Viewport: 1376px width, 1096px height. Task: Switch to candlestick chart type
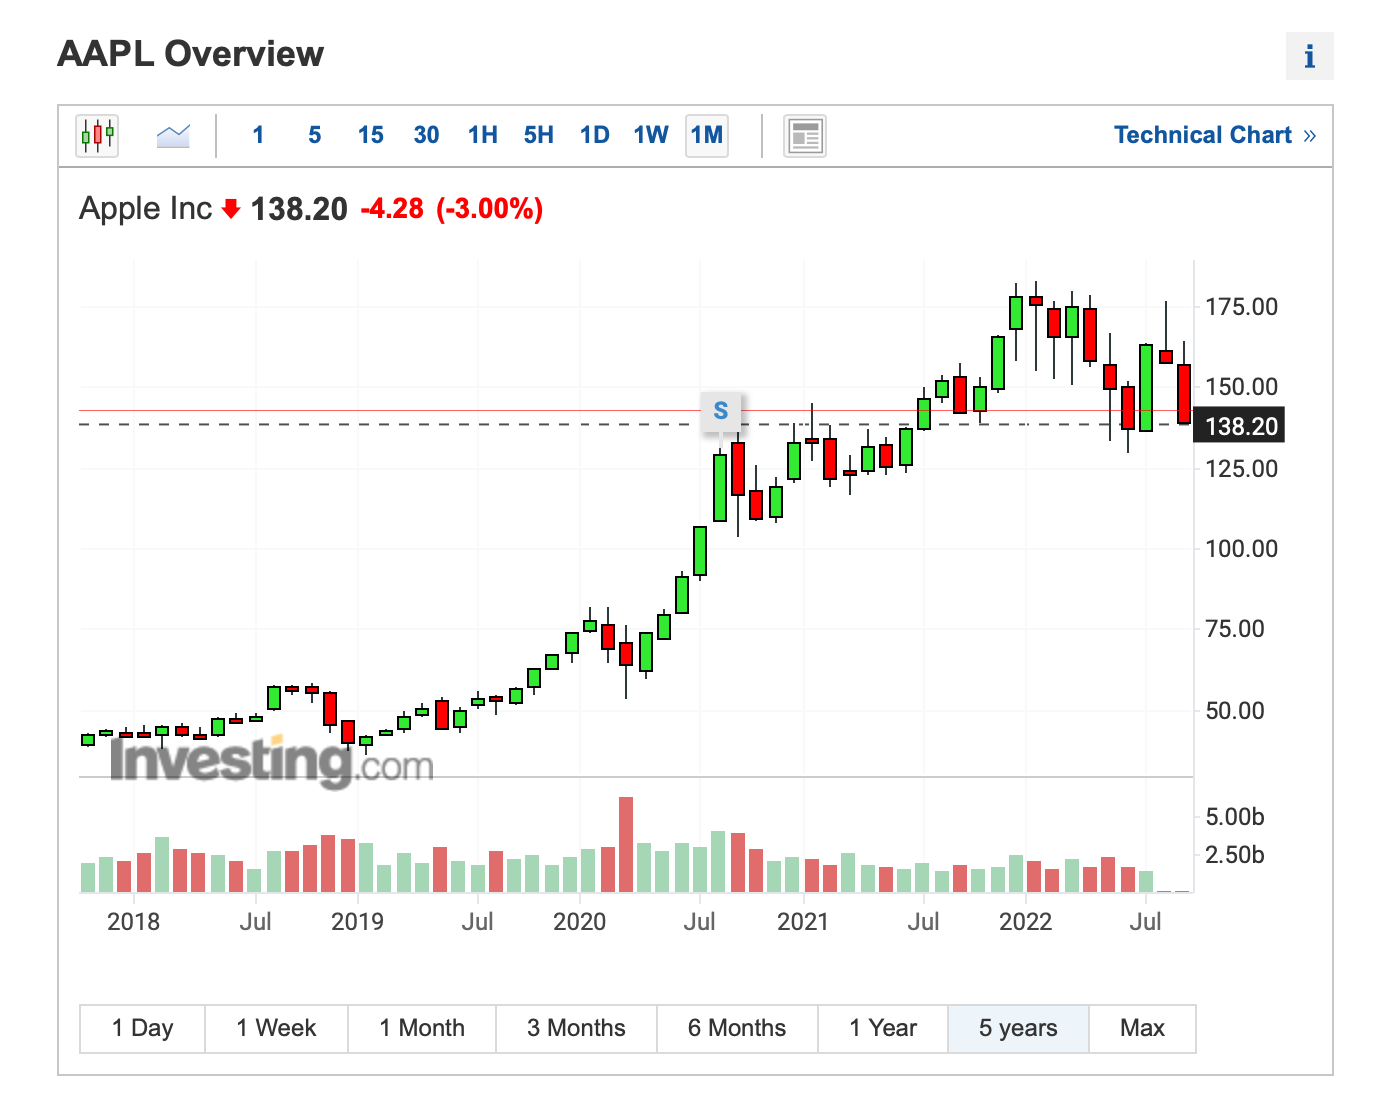(x=97, y=135)
